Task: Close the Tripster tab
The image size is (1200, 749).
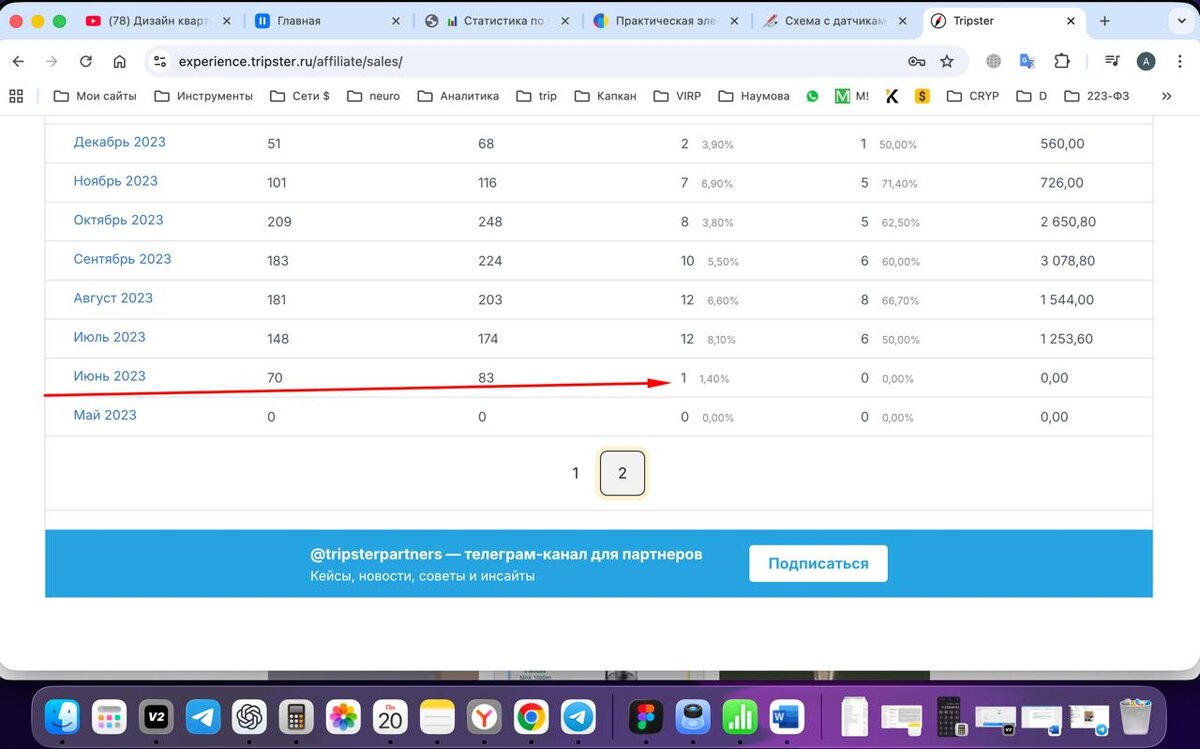Action: tap(1071, 21)
